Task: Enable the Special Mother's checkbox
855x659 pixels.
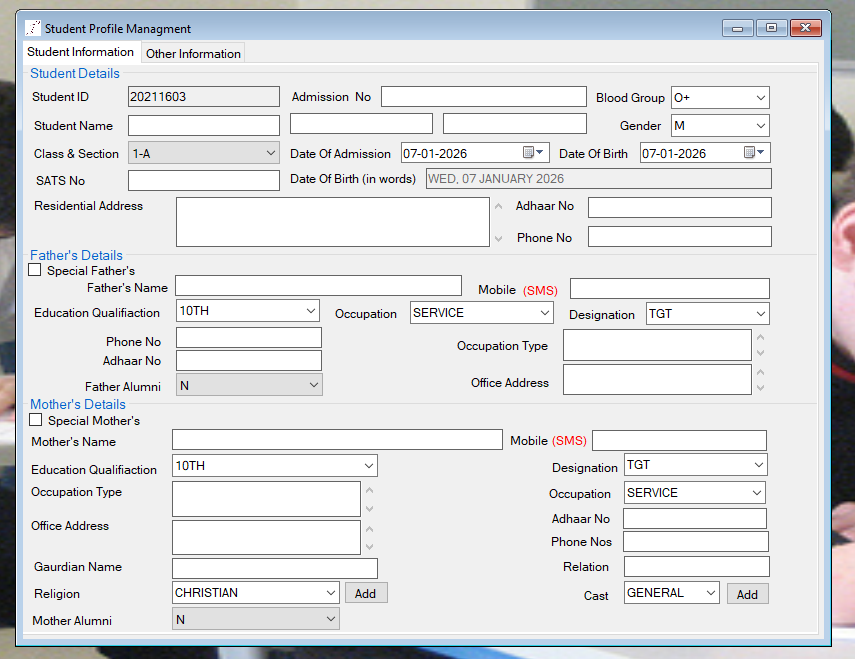Action: (x=34, y=419)
